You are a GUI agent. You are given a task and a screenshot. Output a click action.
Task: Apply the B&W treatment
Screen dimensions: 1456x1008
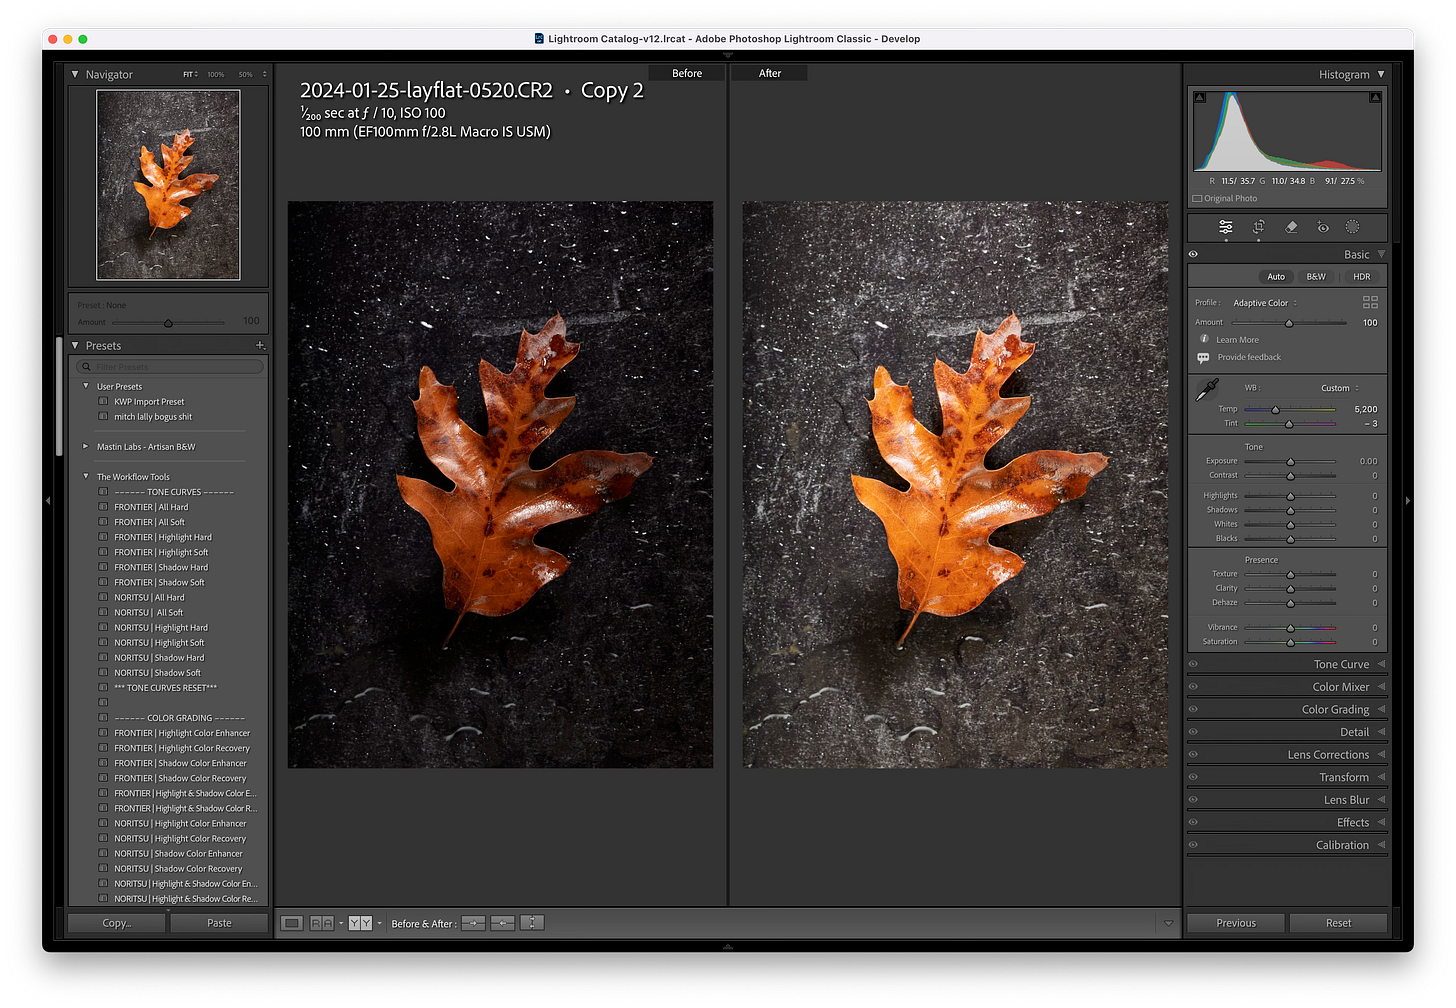[1316, 277]
